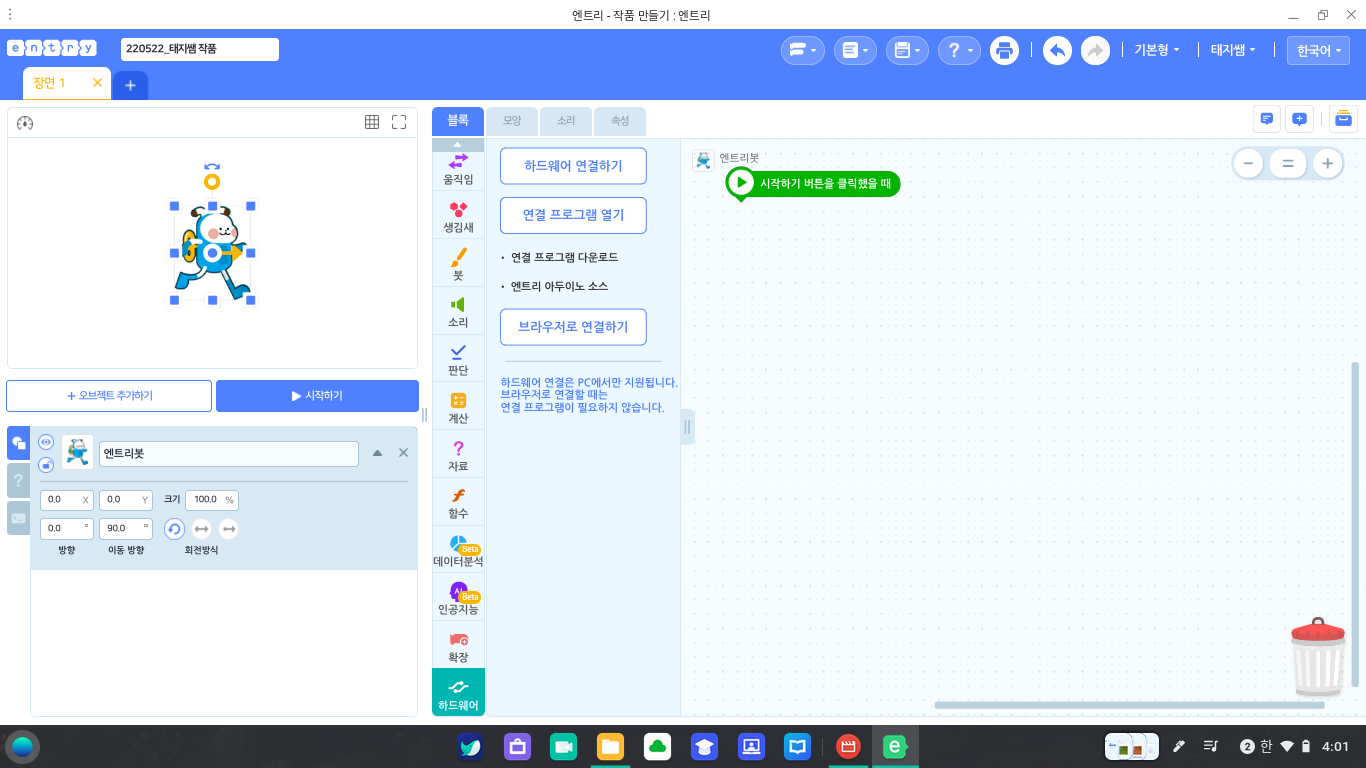Open the 판단 block category
1366x768 pixels.
[x=458, y=360]
